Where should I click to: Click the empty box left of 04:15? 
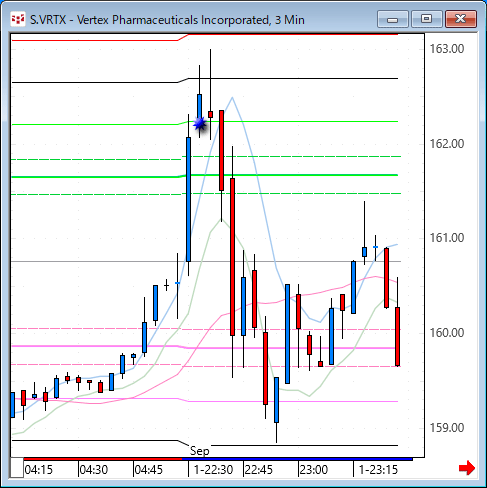click(17, 468)
